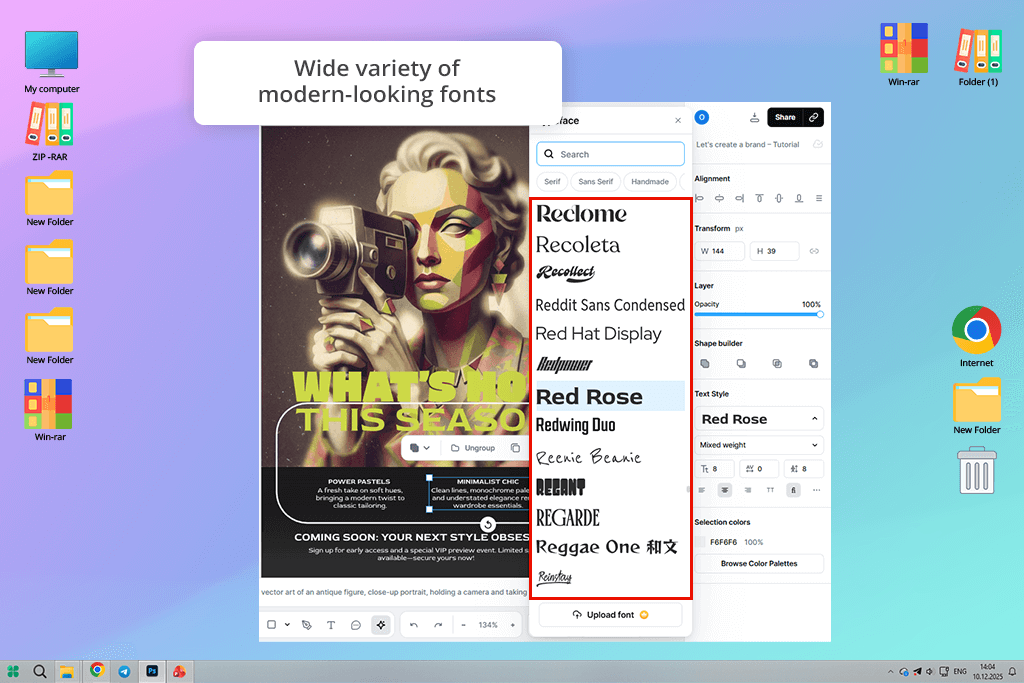Click the F6F6F6 color swatch
1024x683 pixels.
701,542
